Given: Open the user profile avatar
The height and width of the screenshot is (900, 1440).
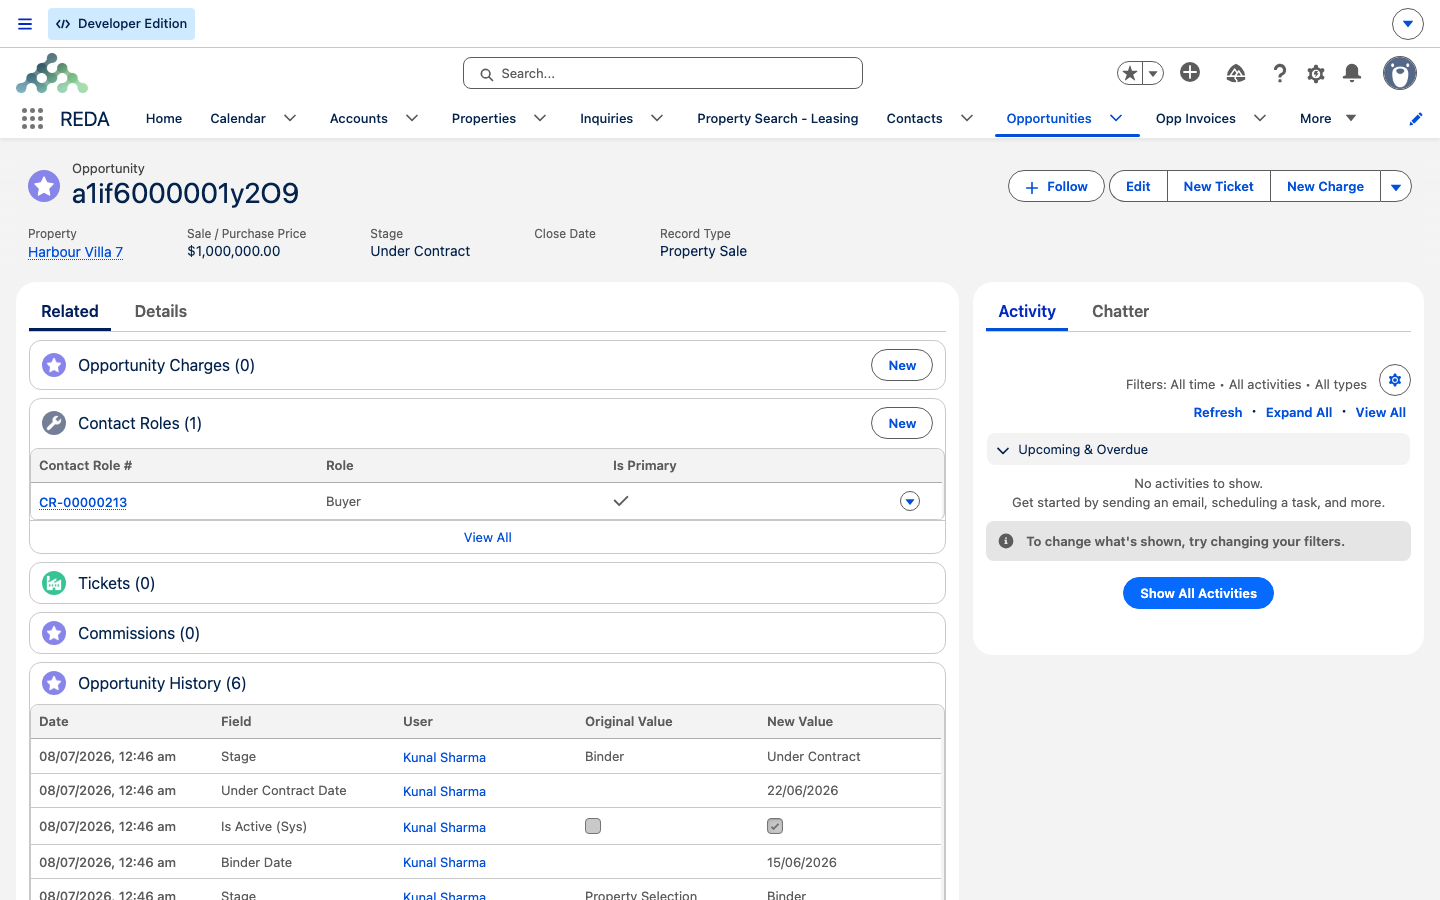Looking at the screenshot, I should click(1400, 73).
